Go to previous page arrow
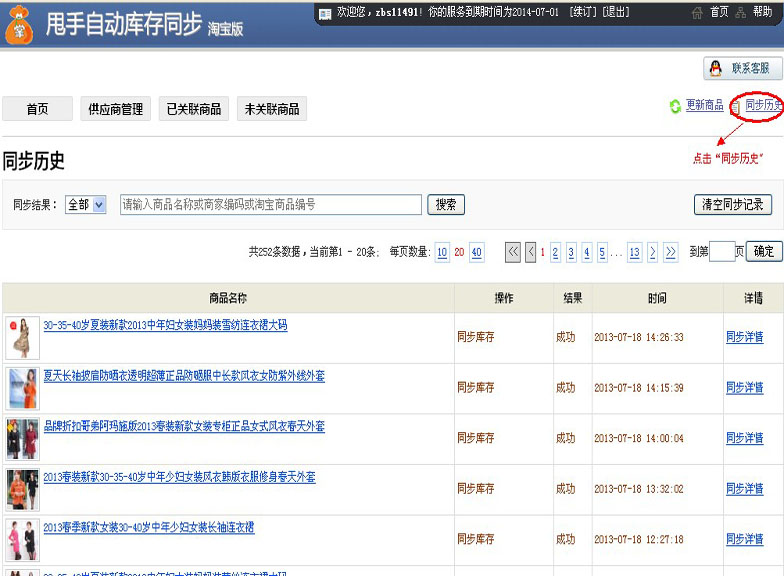784x576 pixels. coord(530,252)
